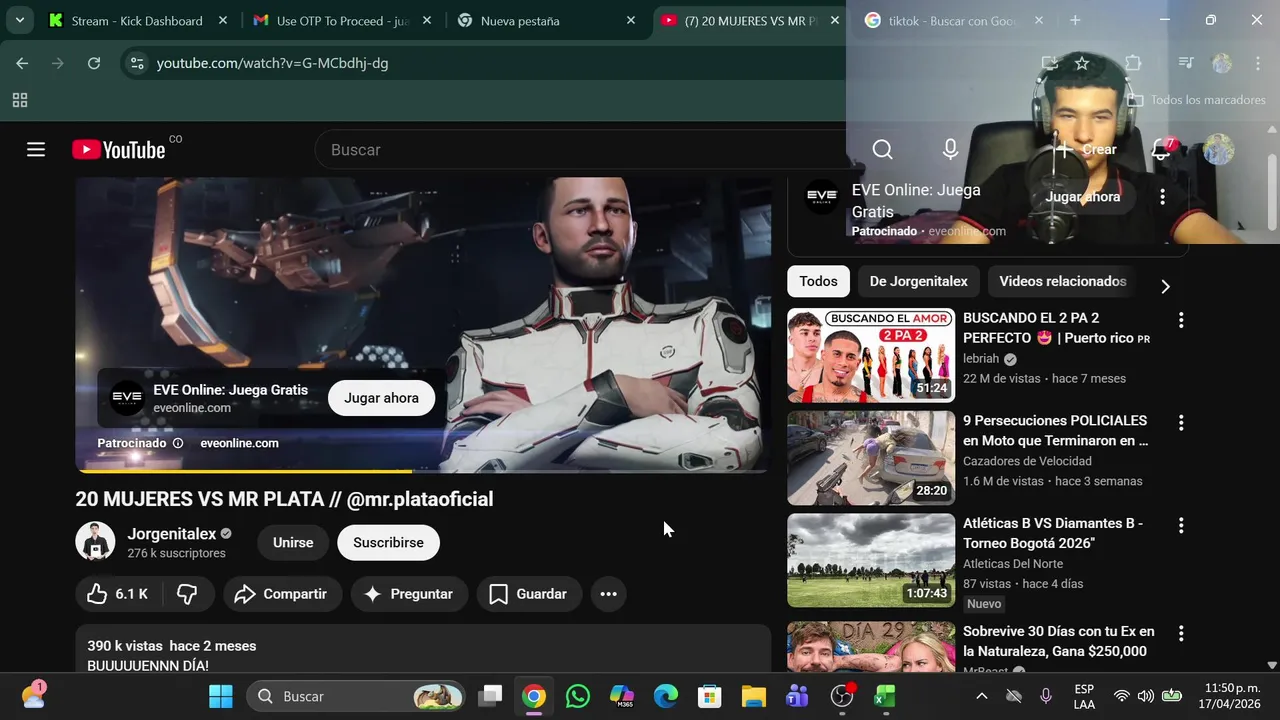Click the Unirse button
Screen dimensions: 1280x720
[293, 542]
